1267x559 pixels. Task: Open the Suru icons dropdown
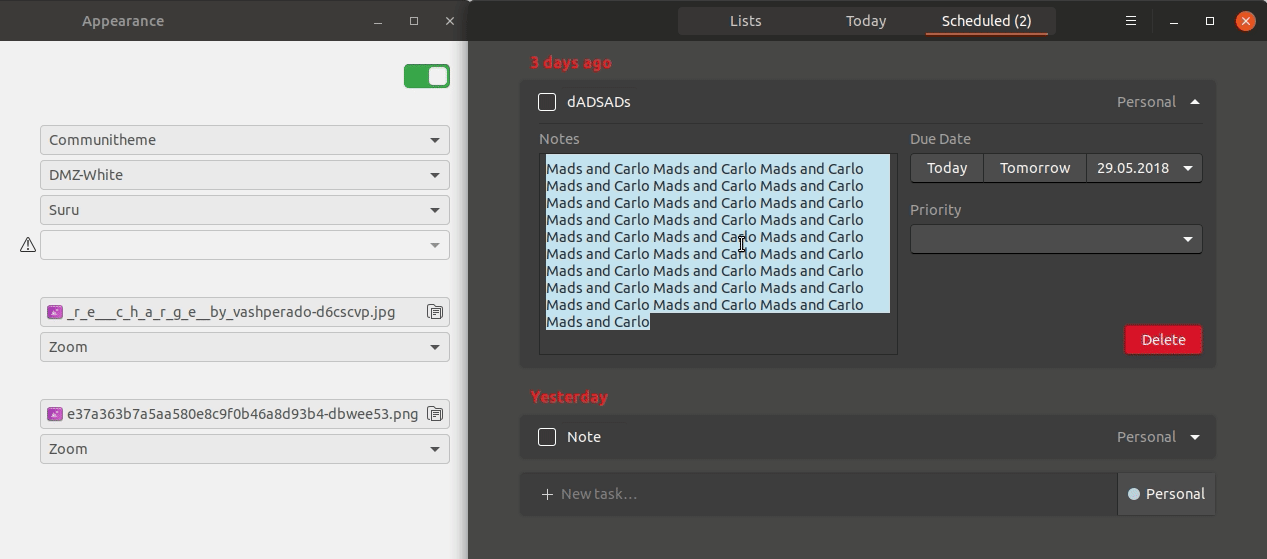click(245, 210)
